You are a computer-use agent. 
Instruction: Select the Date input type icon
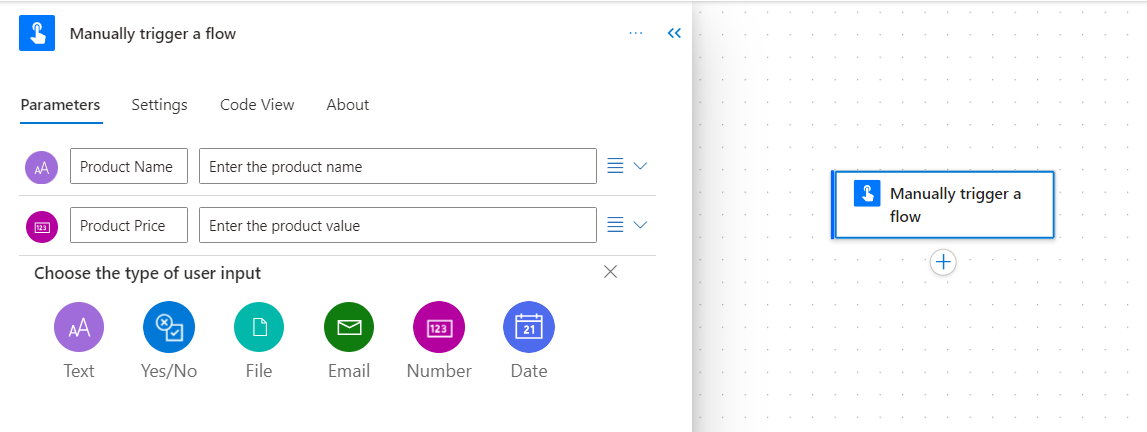click(529, 327)
